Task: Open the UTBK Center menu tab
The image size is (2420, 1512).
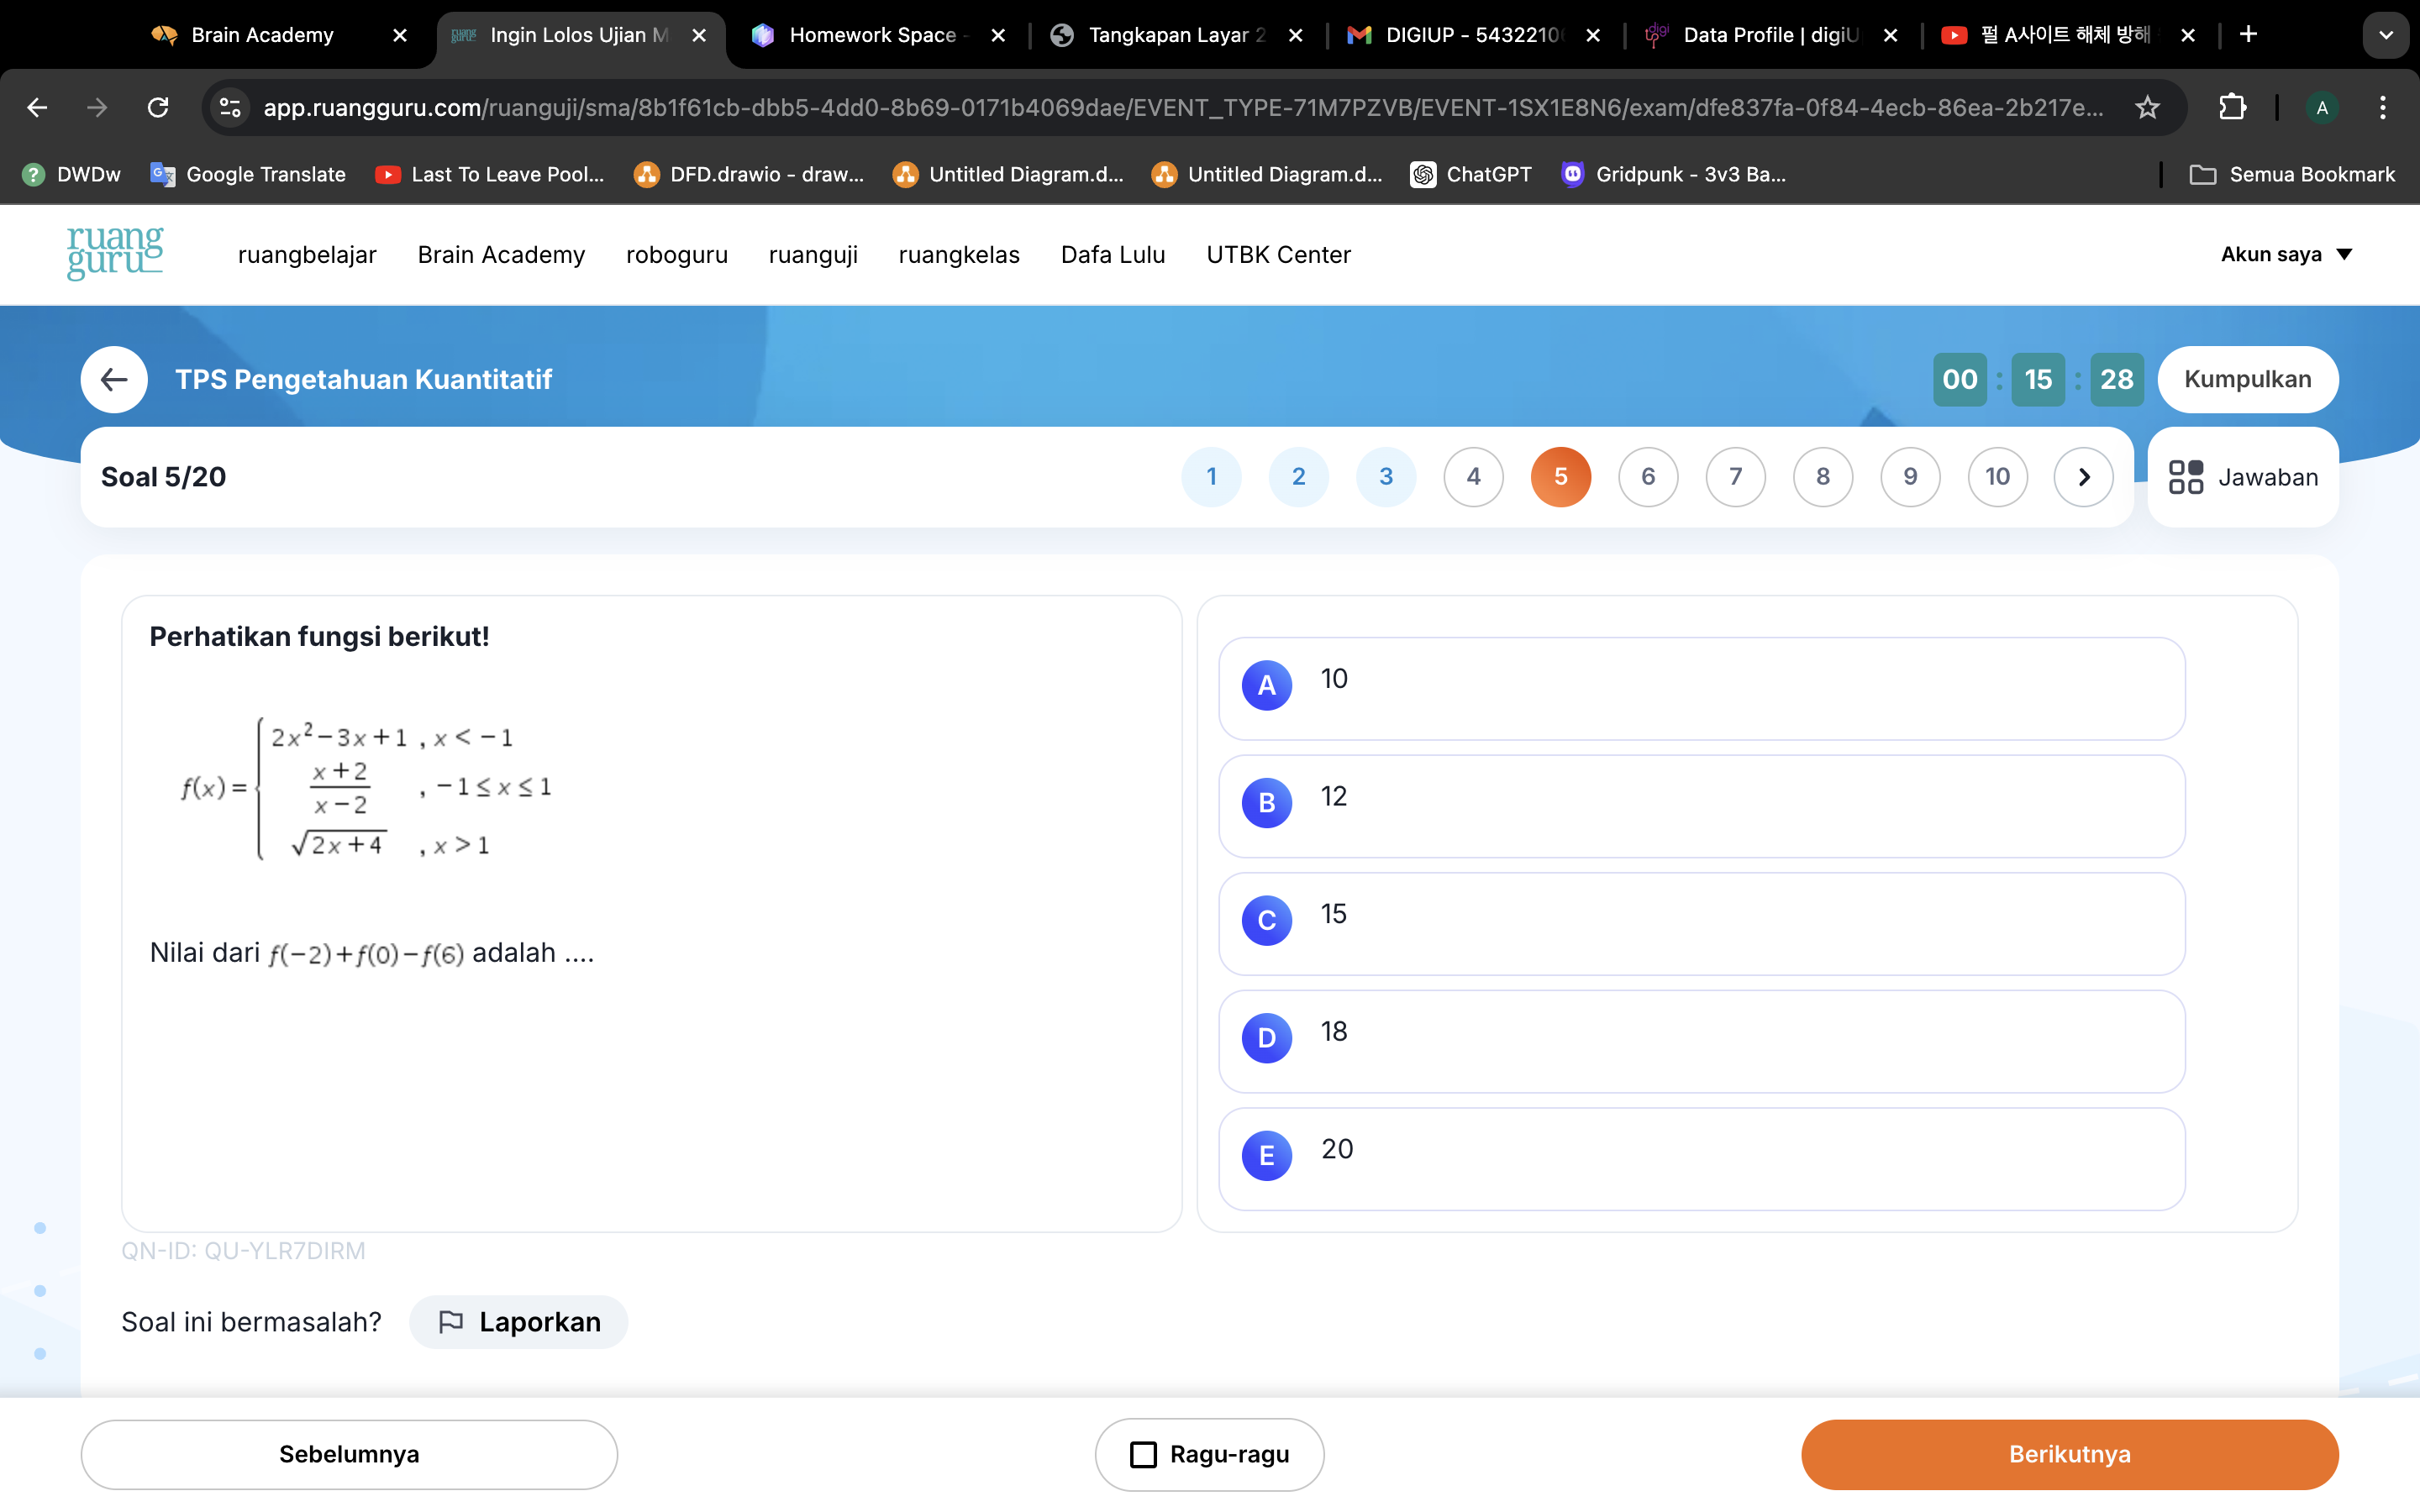Action: [x=1279, y=255]
